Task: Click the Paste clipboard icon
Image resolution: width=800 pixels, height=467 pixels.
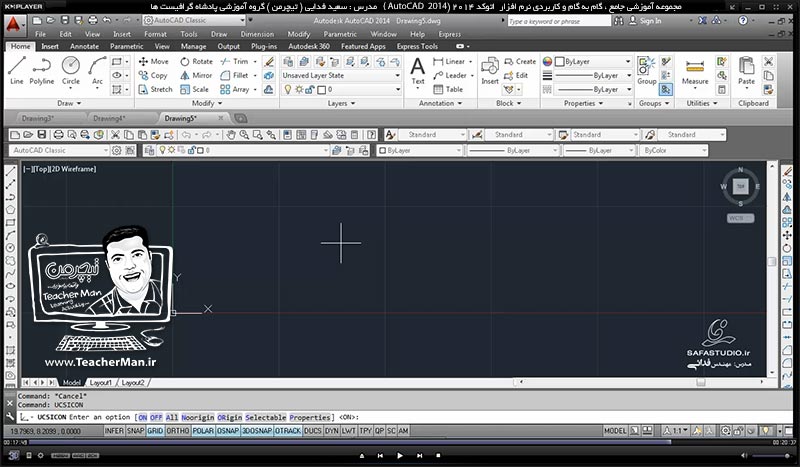Action: [x=746, y=70]
